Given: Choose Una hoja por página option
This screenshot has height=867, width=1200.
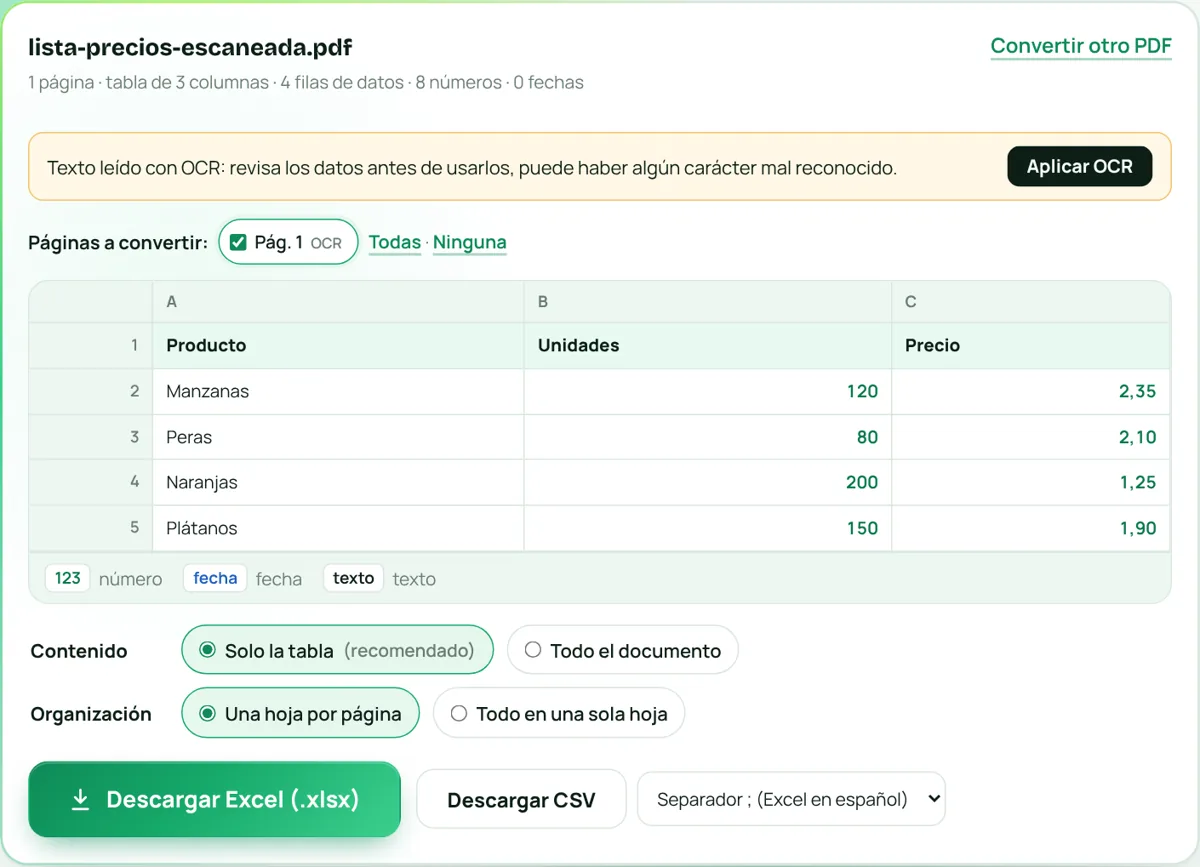Looking at the screenshot, I should (300, 714).
